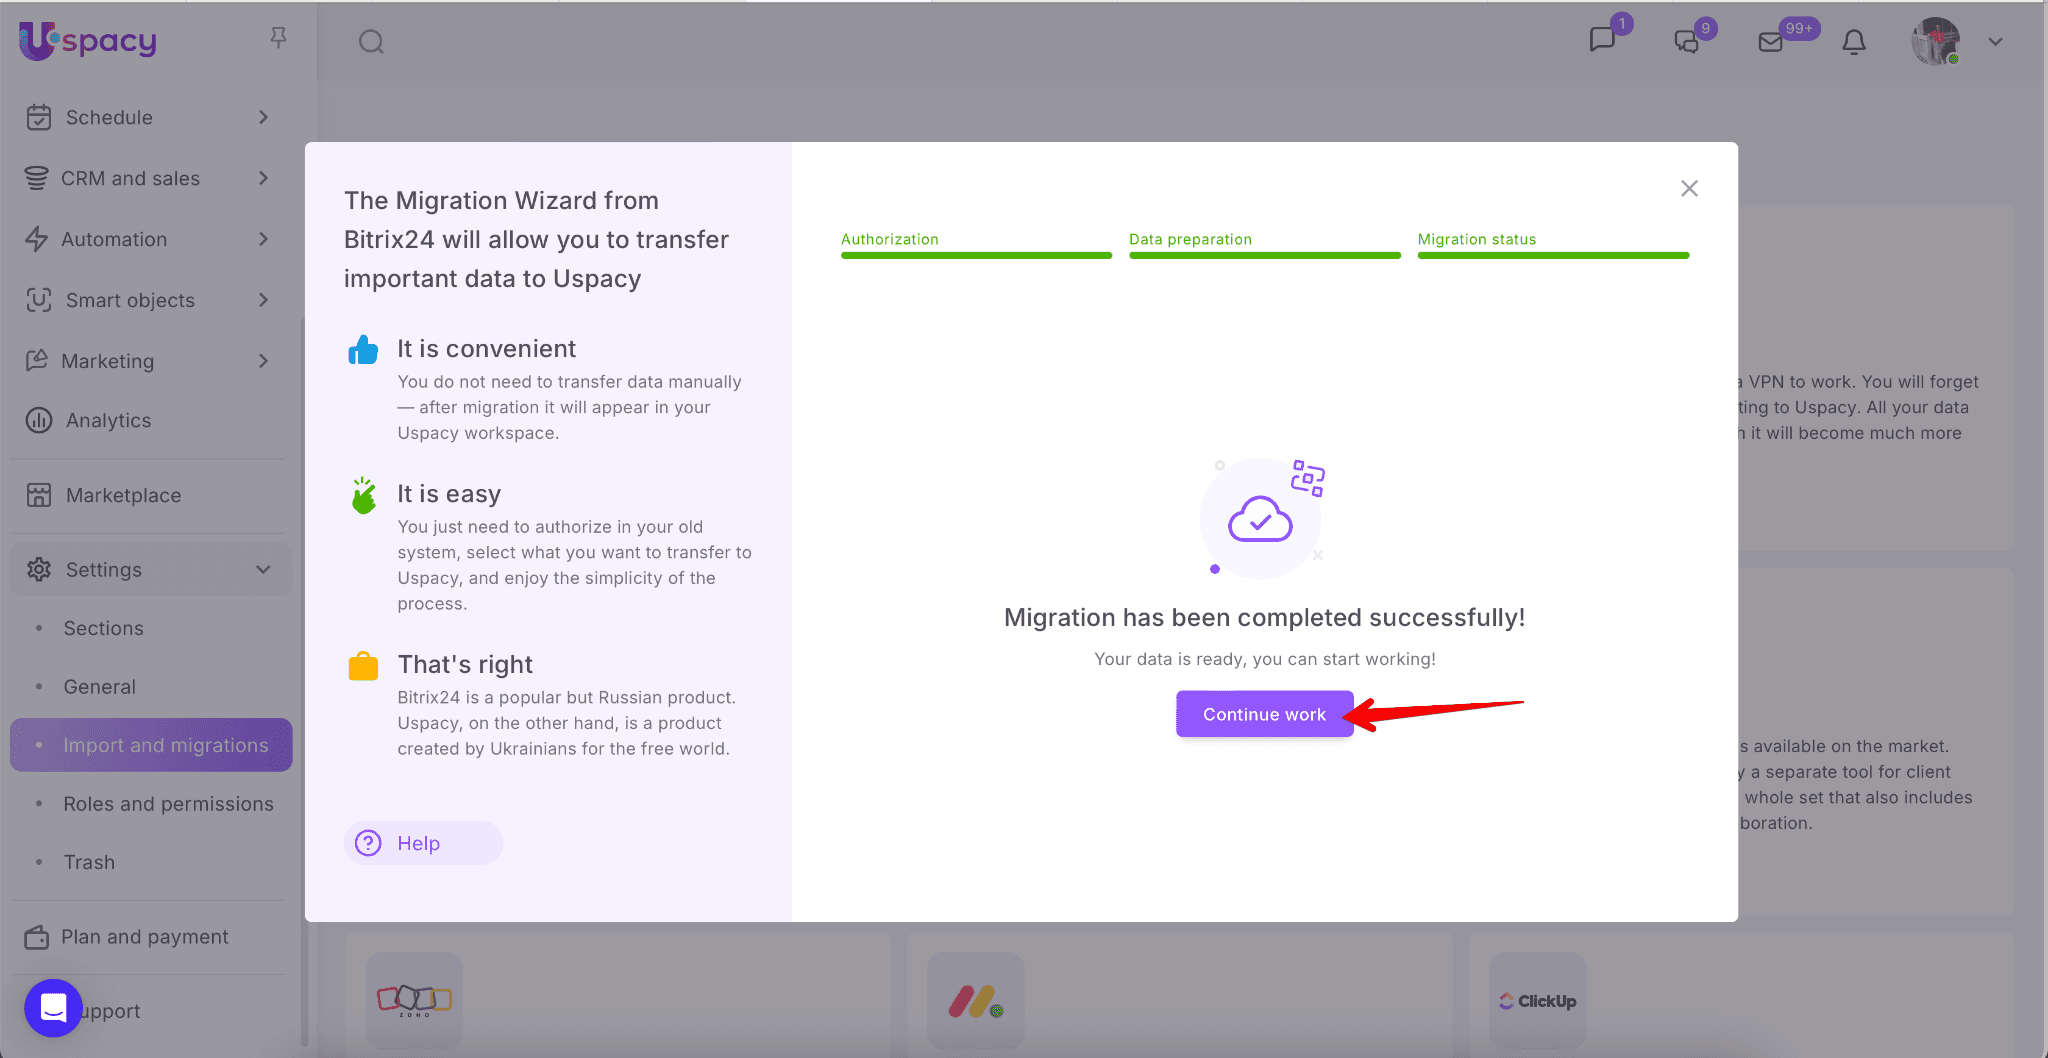The image size is (2048, 1058).
Task: Expand CRM and sales chevron
Action: 263,178
